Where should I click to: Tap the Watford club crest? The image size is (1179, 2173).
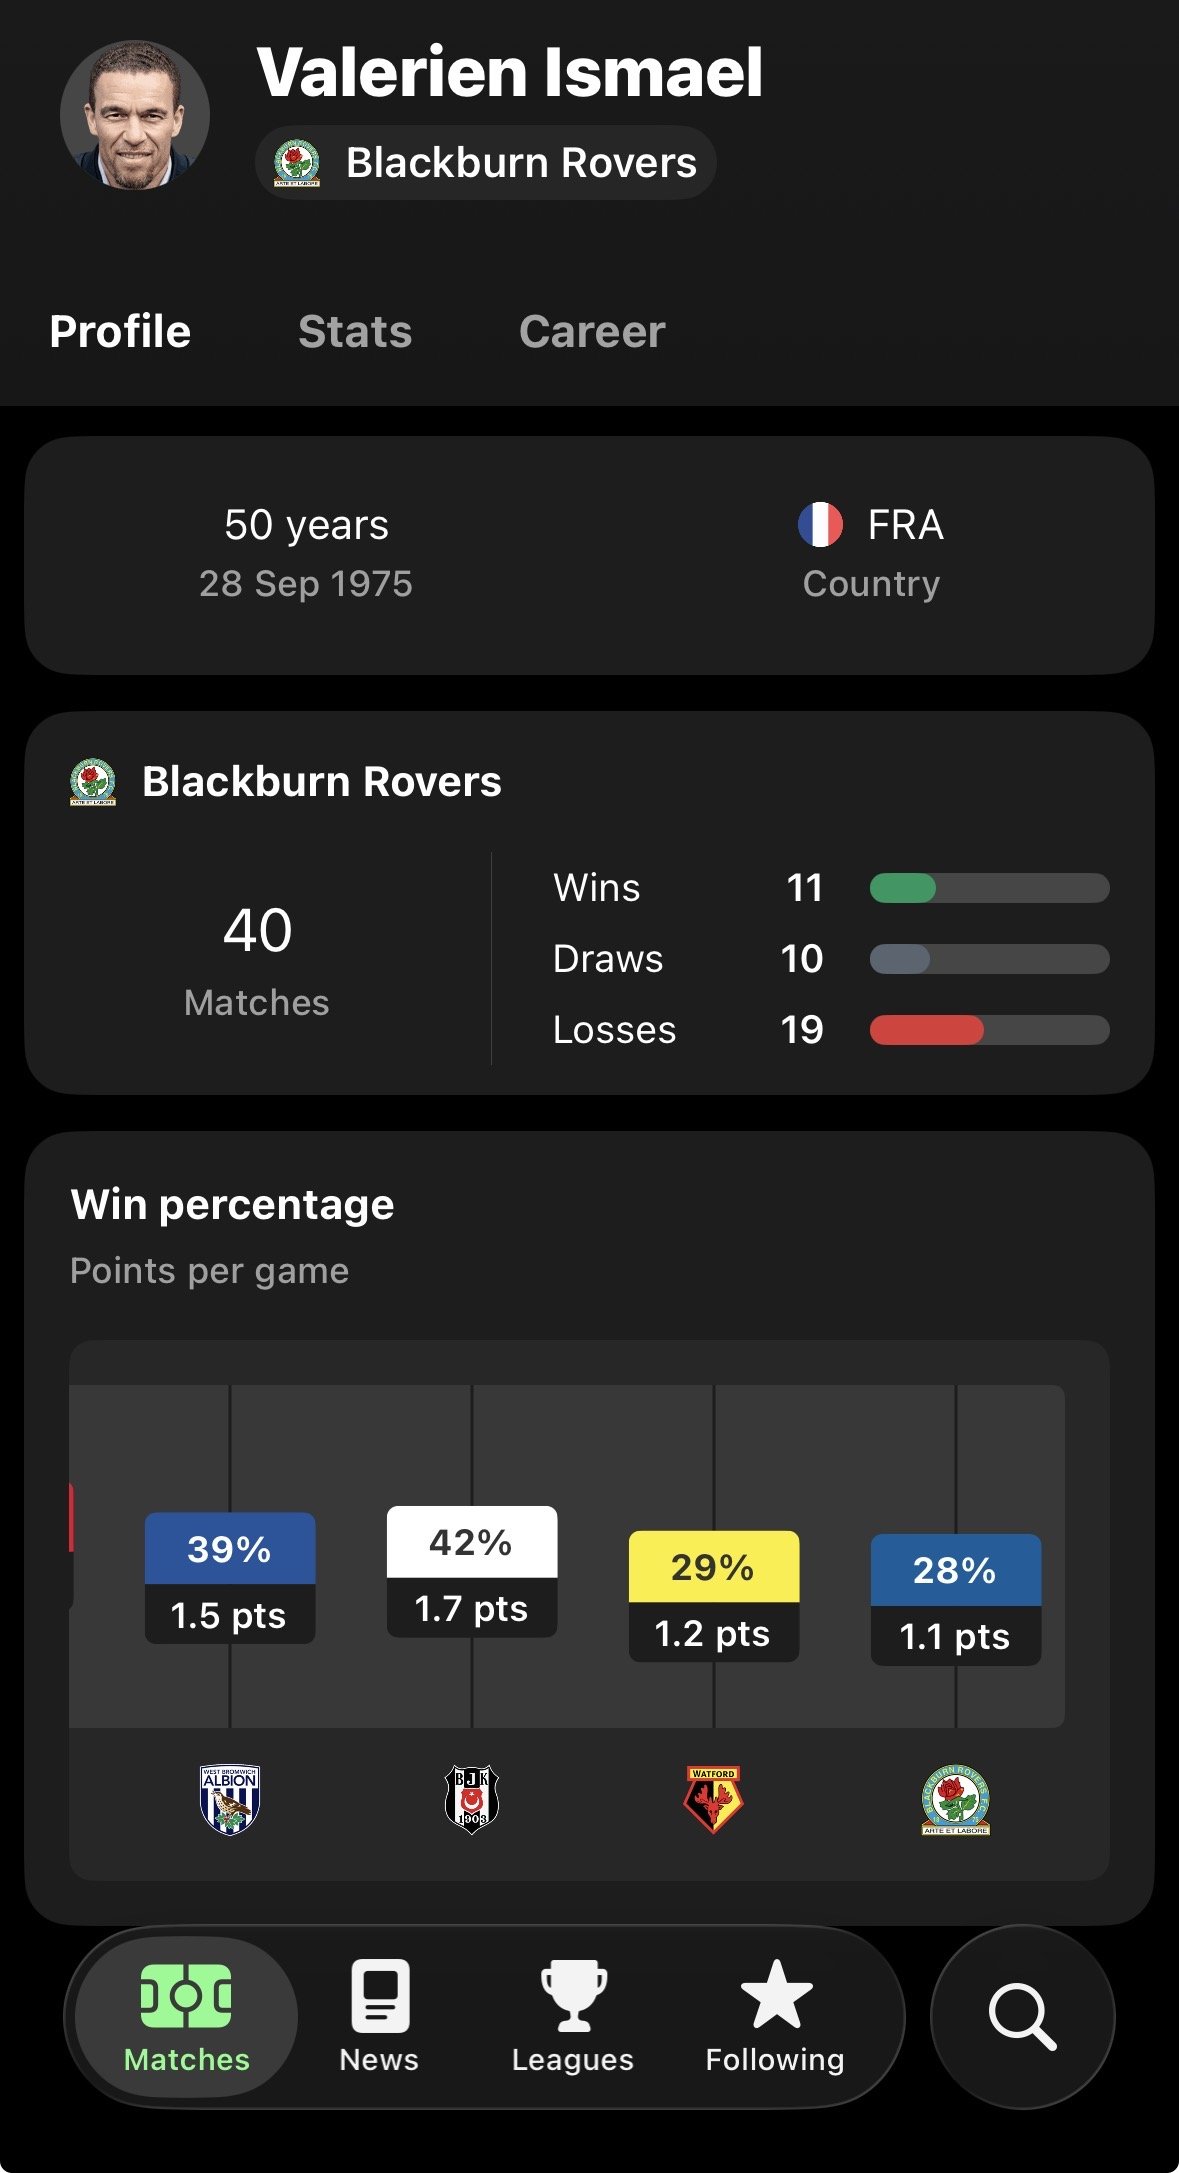pos(713,1799)
